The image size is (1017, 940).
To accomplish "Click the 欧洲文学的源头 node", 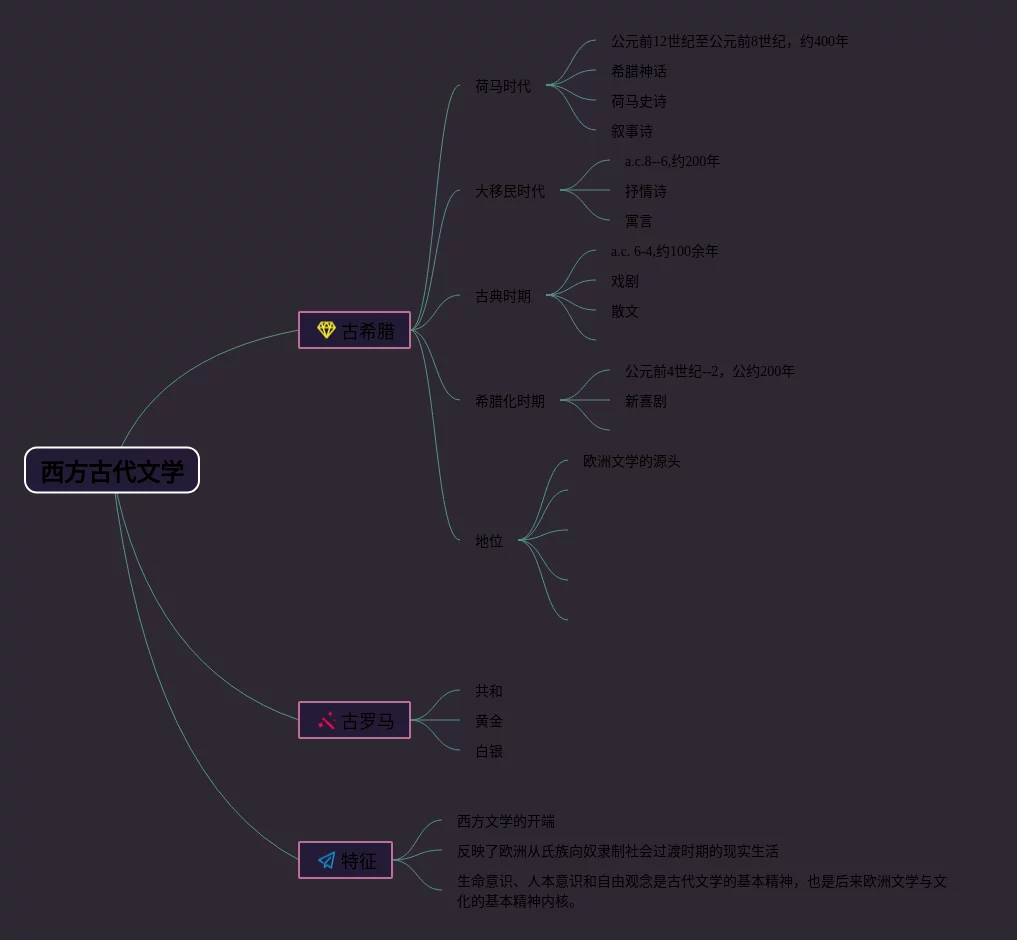I will pyautogui.click(x=632, y=461).
